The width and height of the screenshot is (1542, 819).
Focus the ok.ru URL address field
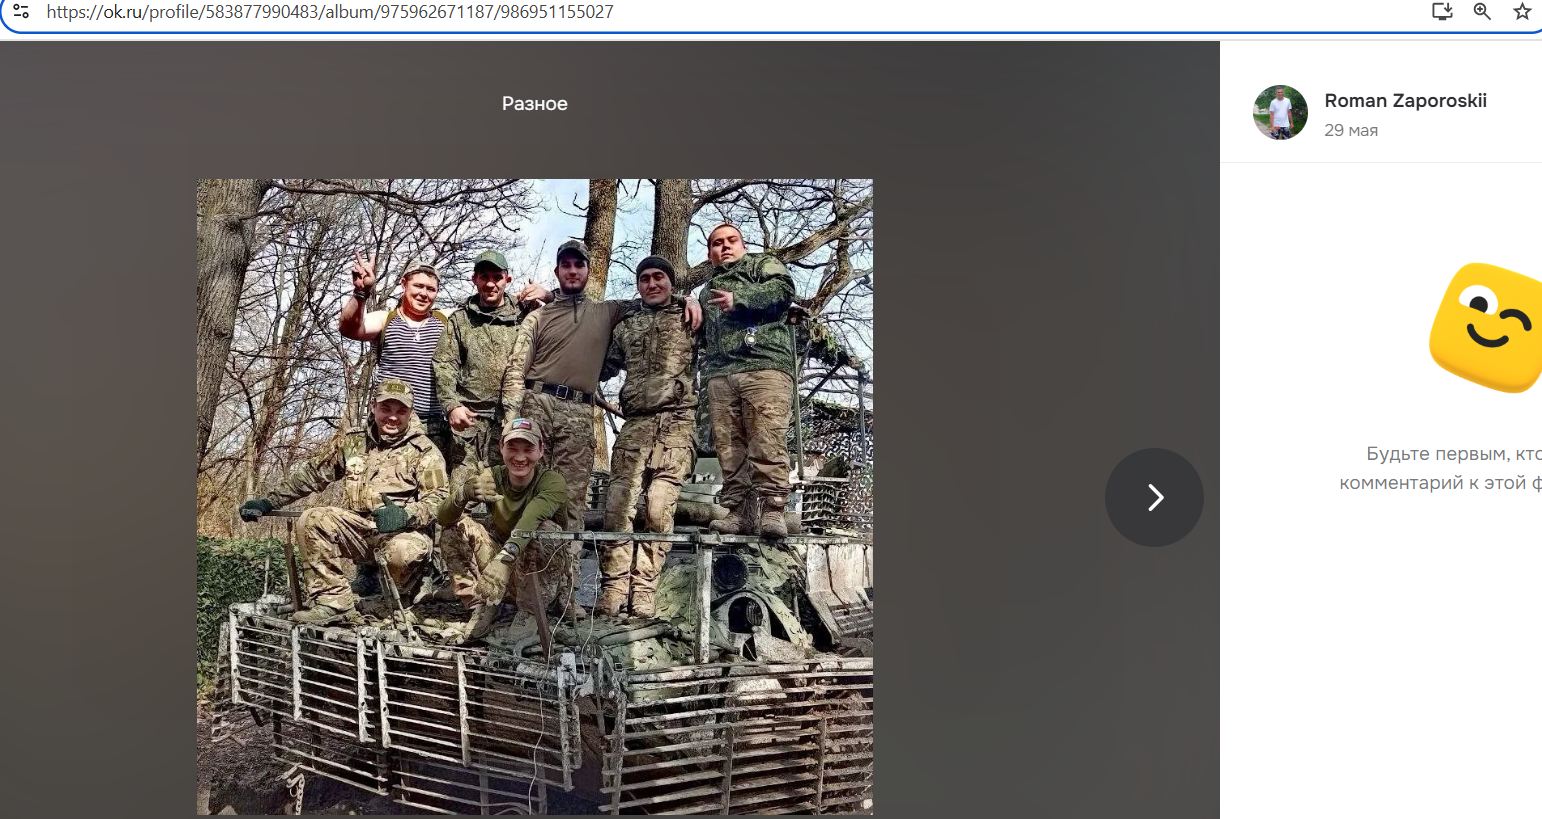[700, 12]
